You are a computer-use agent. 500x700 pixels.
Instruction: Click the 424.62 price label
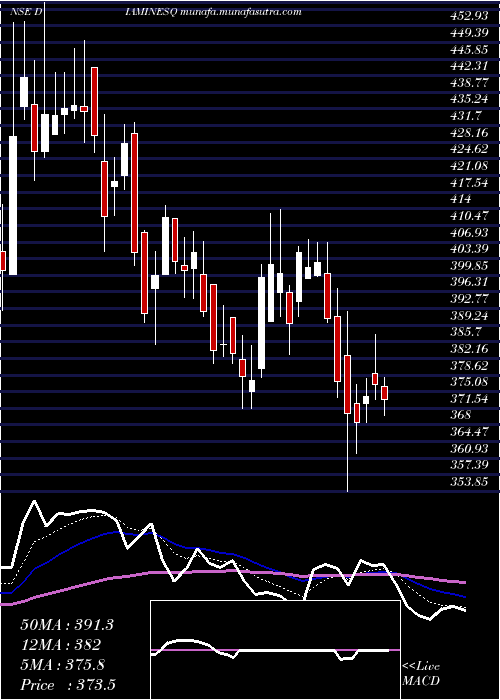469,150
